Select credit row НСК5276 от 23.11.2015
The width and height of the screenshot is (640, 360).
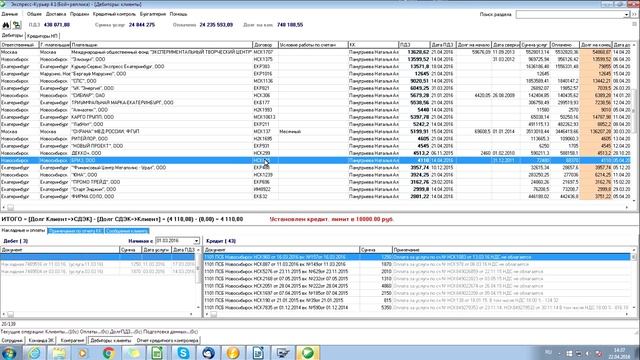(417, 271)
